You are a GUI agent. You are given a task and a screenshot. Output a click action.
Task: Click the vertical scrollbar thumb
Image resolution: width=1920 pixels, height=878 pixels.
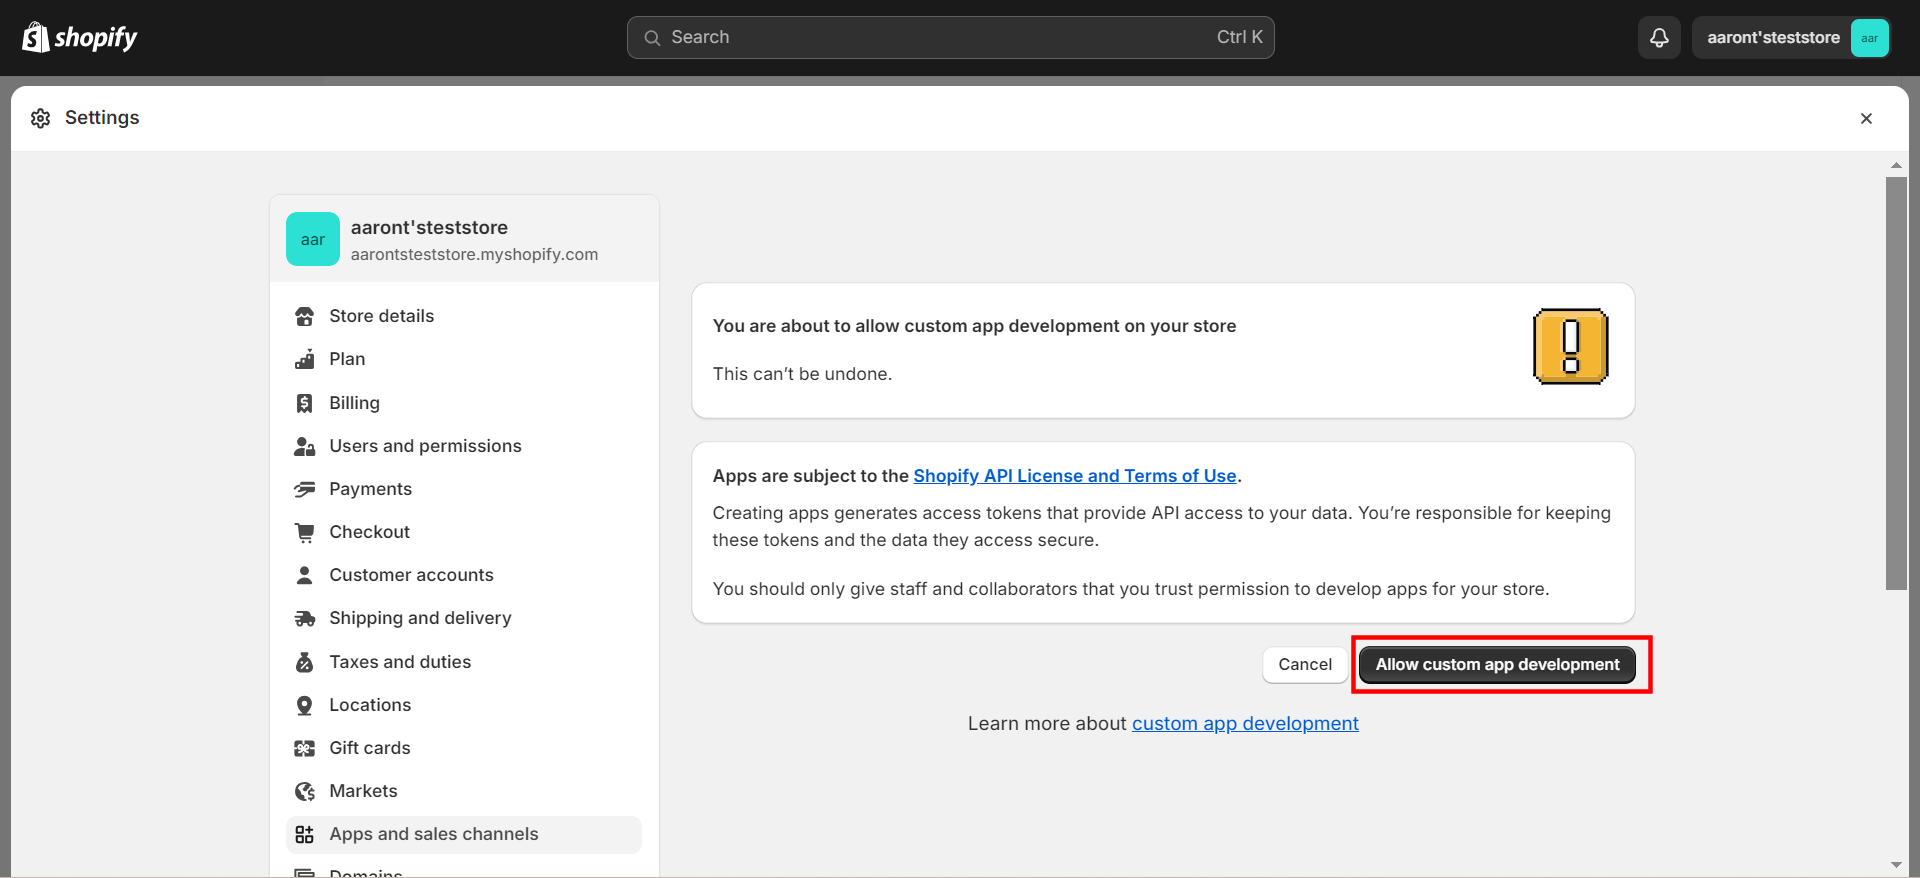tap(1896, 384)
